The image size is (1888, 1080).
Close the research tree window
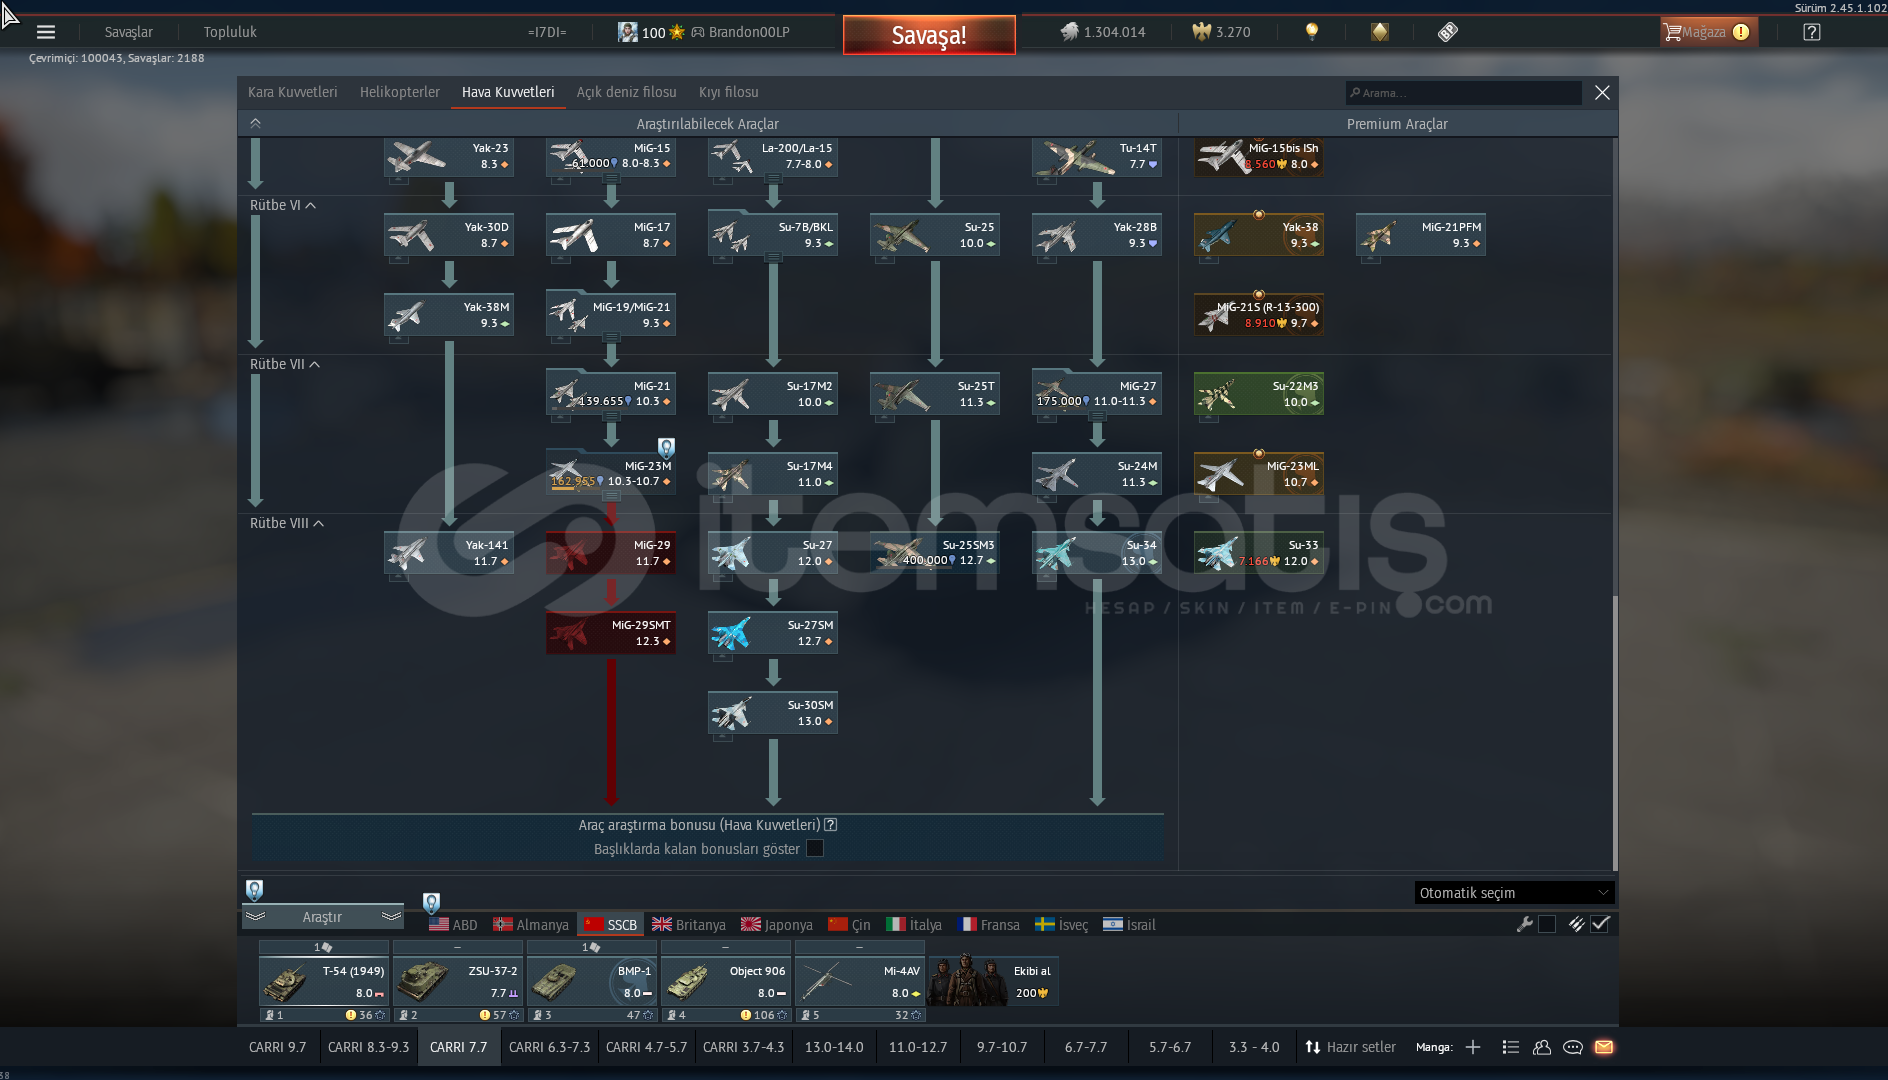pos(1602,92)
